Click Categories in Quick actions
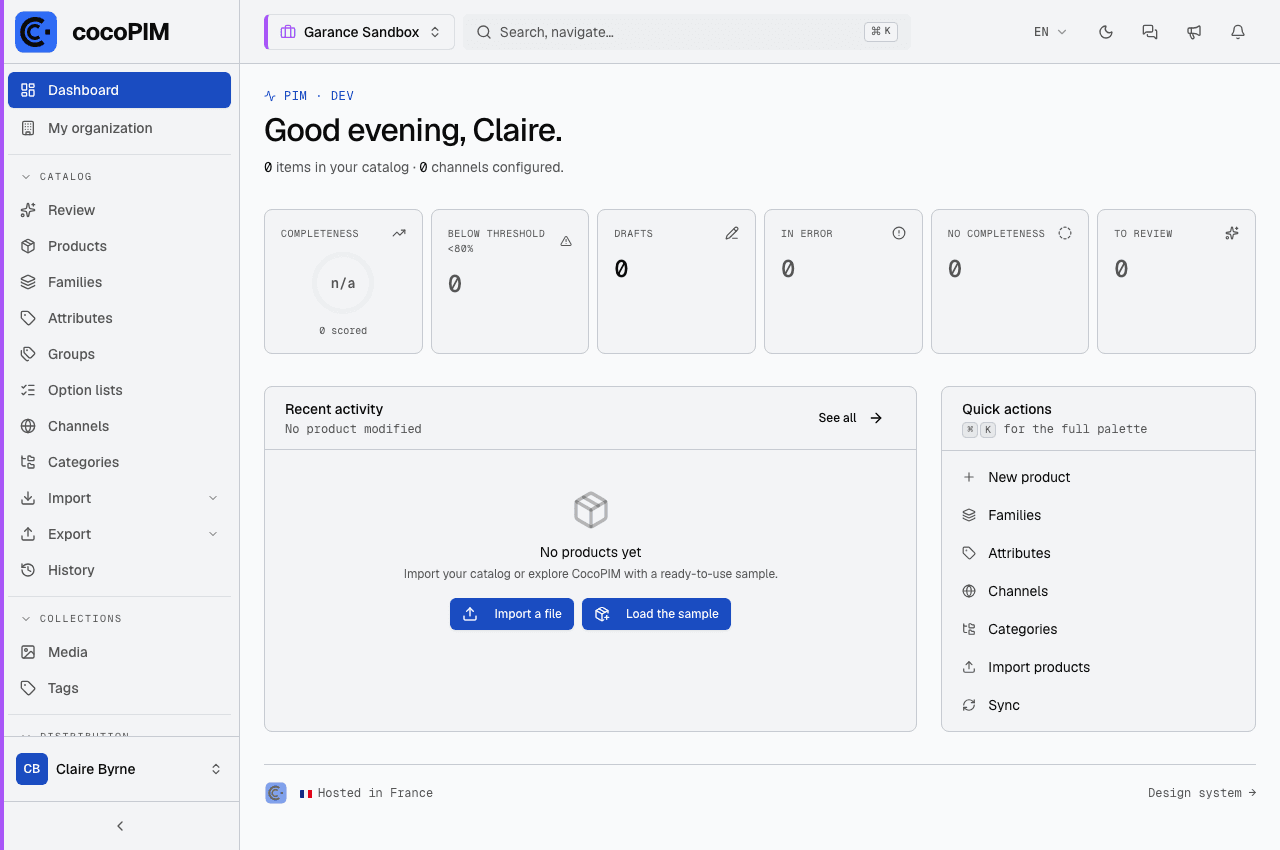Screen dimensions: 1280x850 tap(1098, 629)
